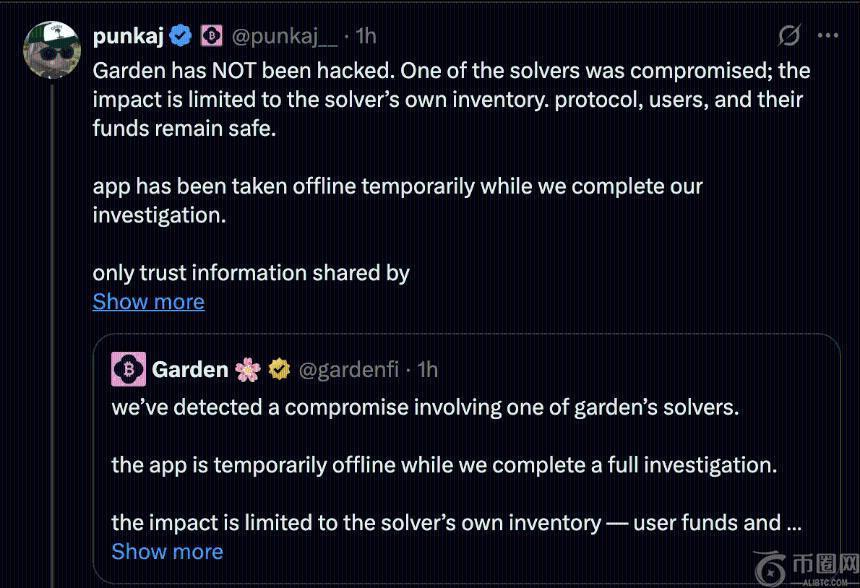
Task: Click the flower emoji beside Garden
Action: [247, 369]
